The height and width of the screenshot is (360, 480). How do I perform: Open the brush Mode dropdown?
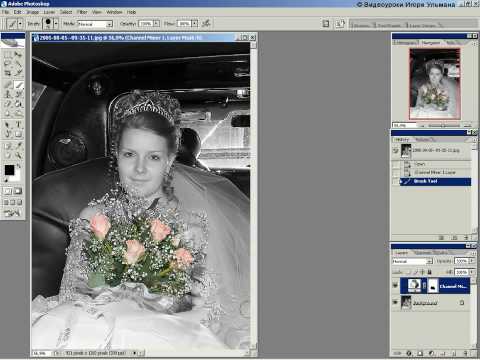coord(95,24)
